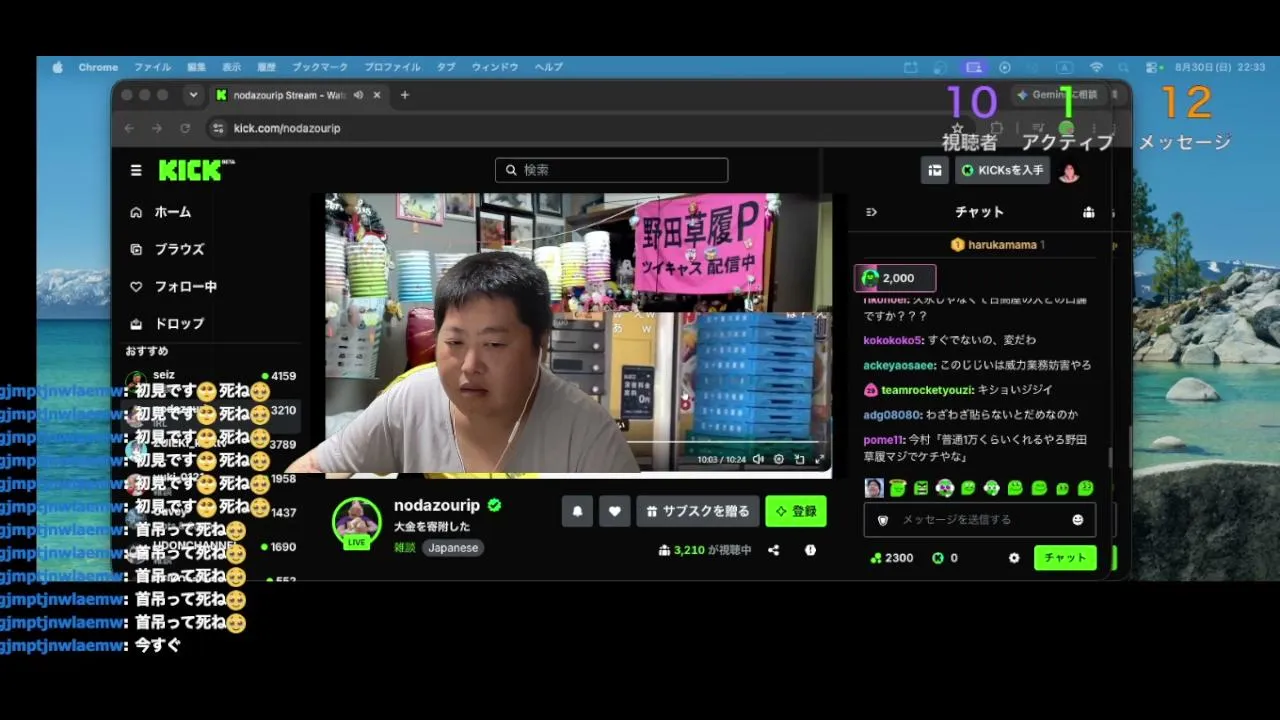This screenshot has height=720, width=1280.
Task: Open ドロップ in the sidebar
Action: (x=167, y=323)
